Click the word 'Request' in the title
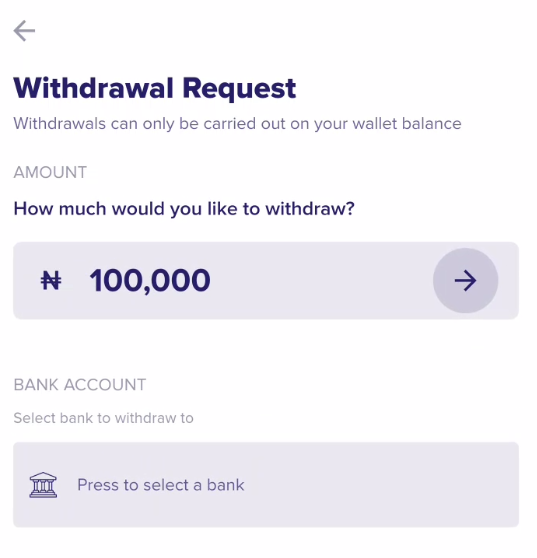The image size is (537, 558). click(239, 89)
